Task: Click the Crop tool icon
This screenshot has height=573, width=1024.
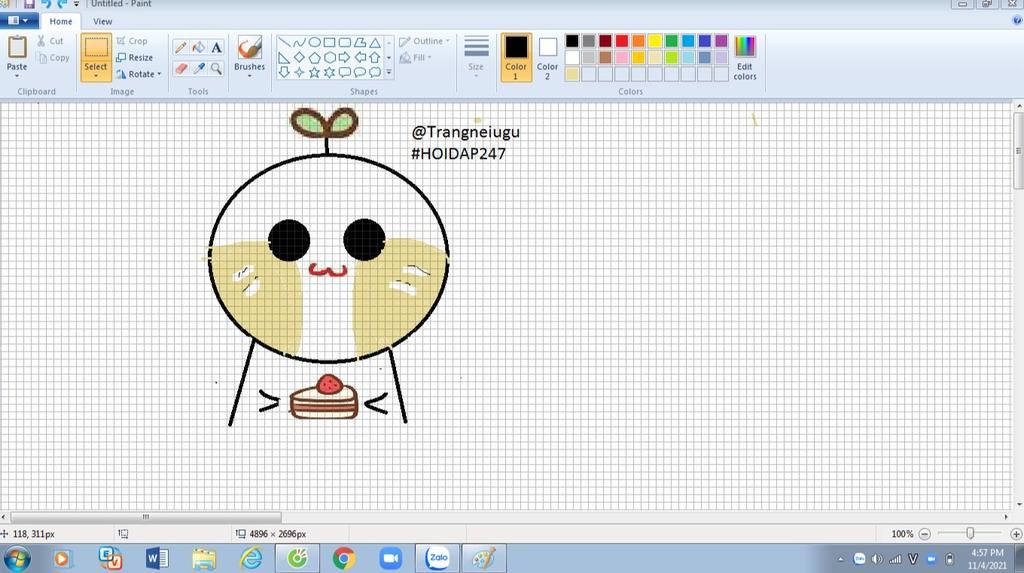Action: pyautogui.click(x=121, y=41)
